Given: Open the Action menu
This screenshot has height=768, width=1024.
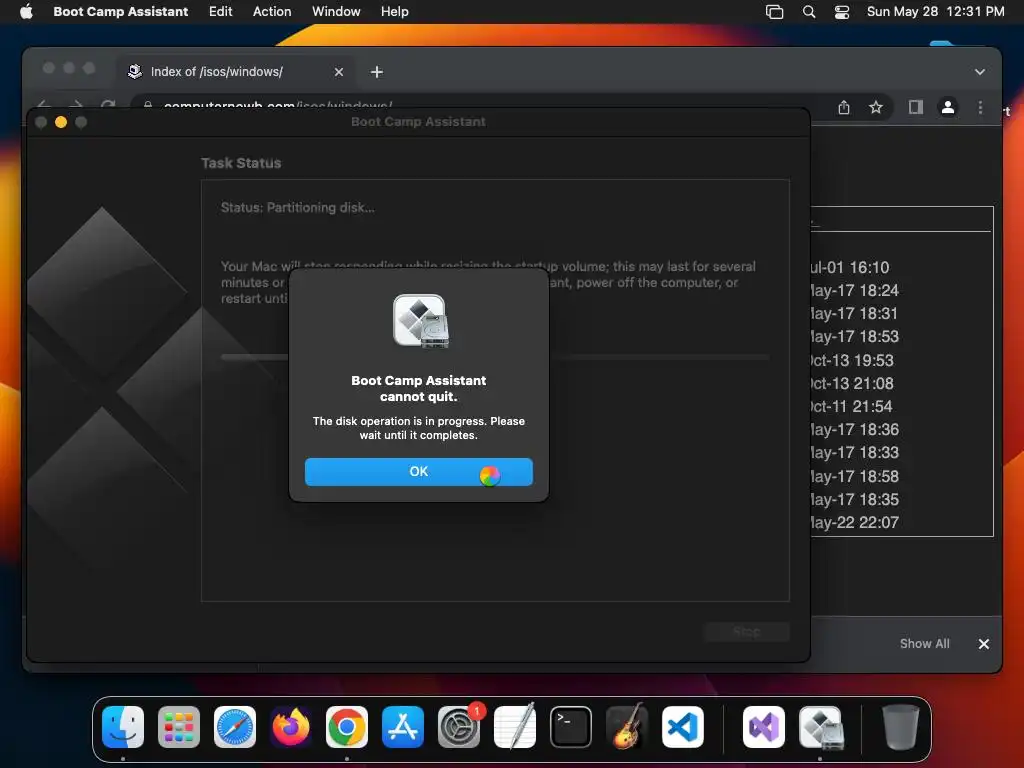Looking at the screenshot, I should click(272, 12).
